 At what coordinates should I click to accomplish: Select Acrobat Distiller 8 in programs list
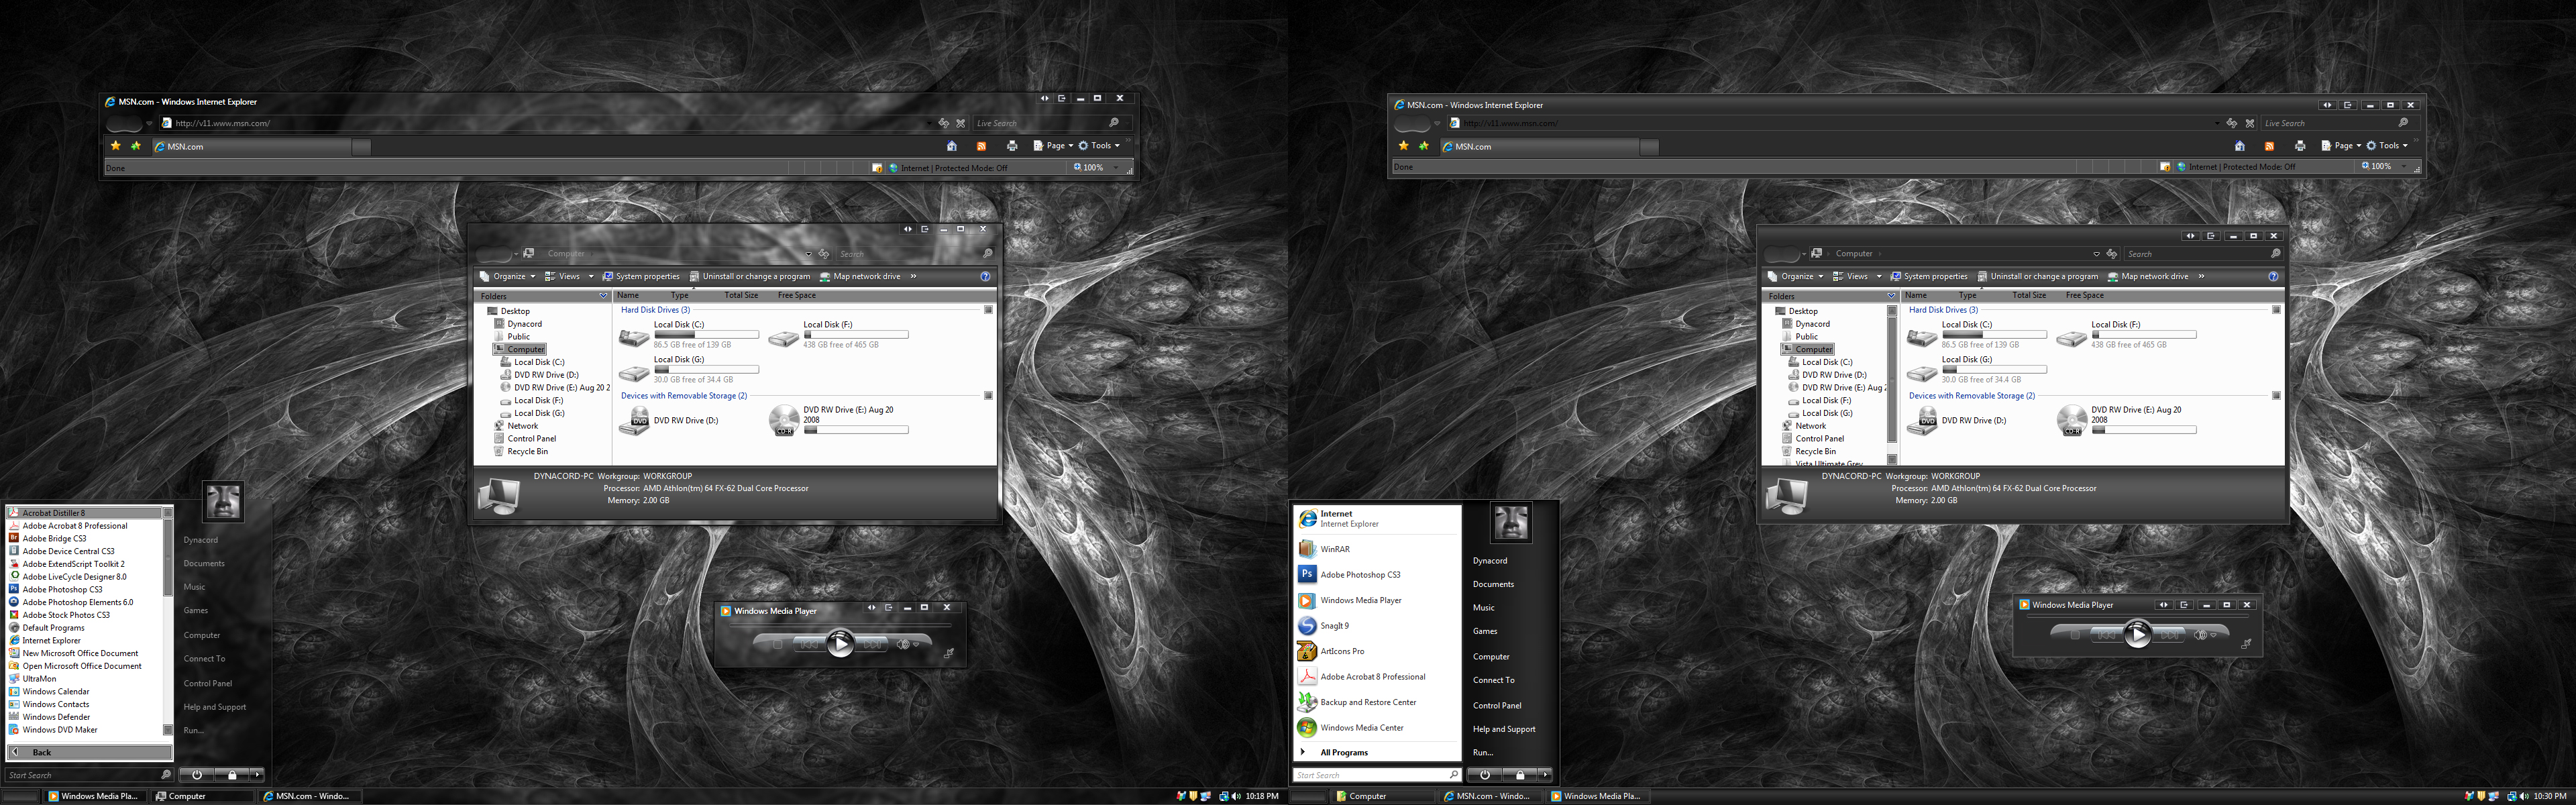point(84,513)
